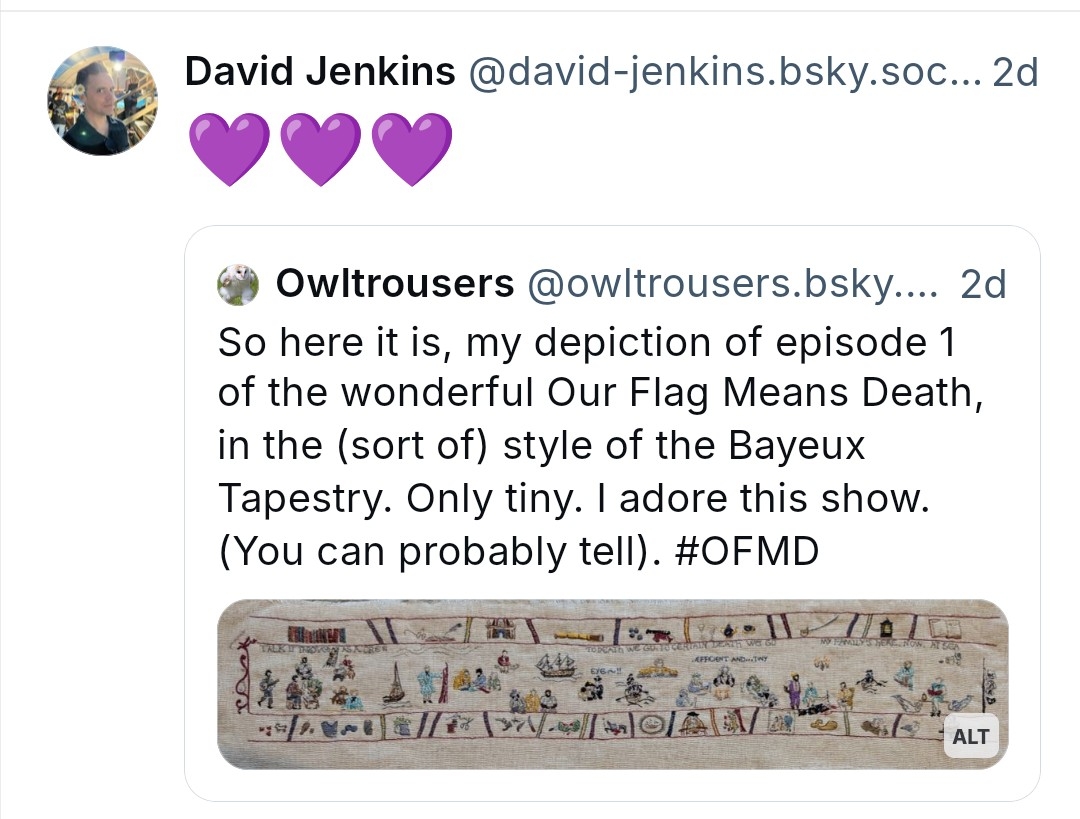
Task: Show the image ALT text badge
Action: (970, 738)
